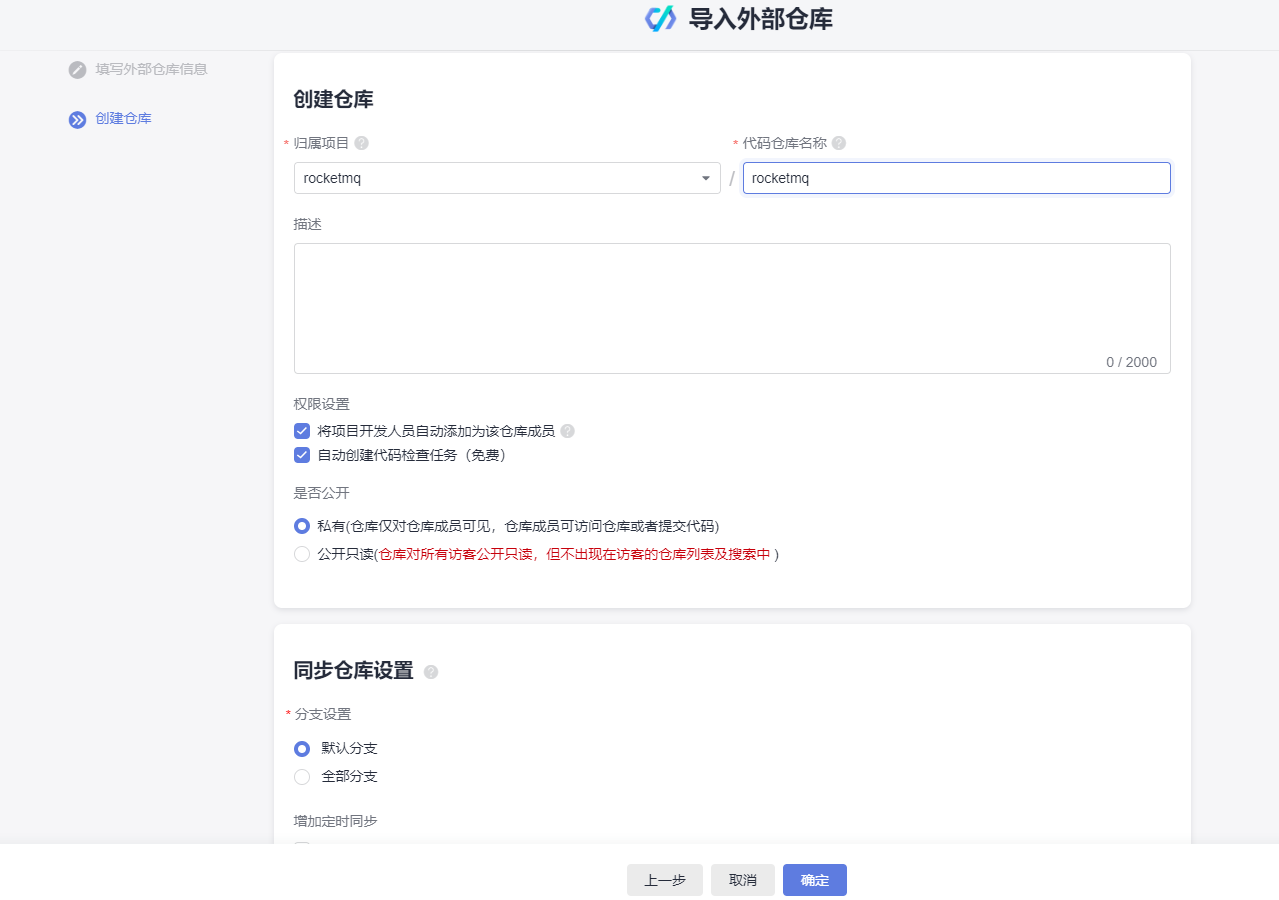Click the 权限设置 label
This screenshot has width=1279, height=900.
coord(322,404)
